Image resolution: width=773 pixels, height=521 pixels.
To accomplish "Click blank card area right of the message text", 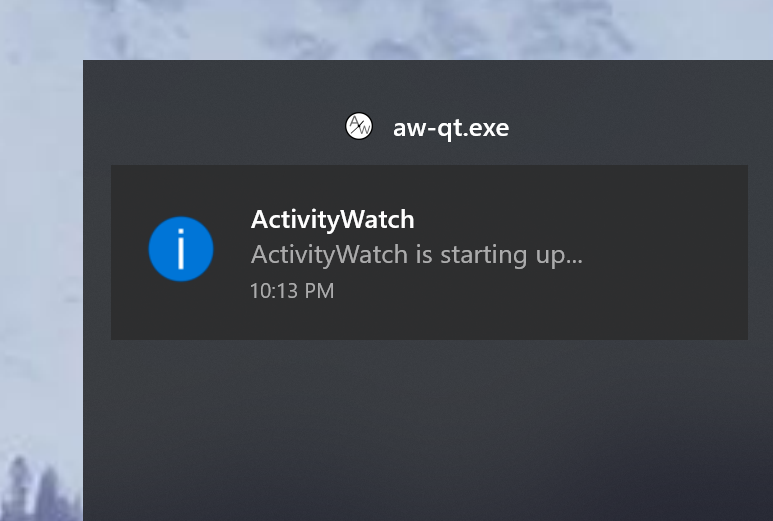I will click(666, 255).
